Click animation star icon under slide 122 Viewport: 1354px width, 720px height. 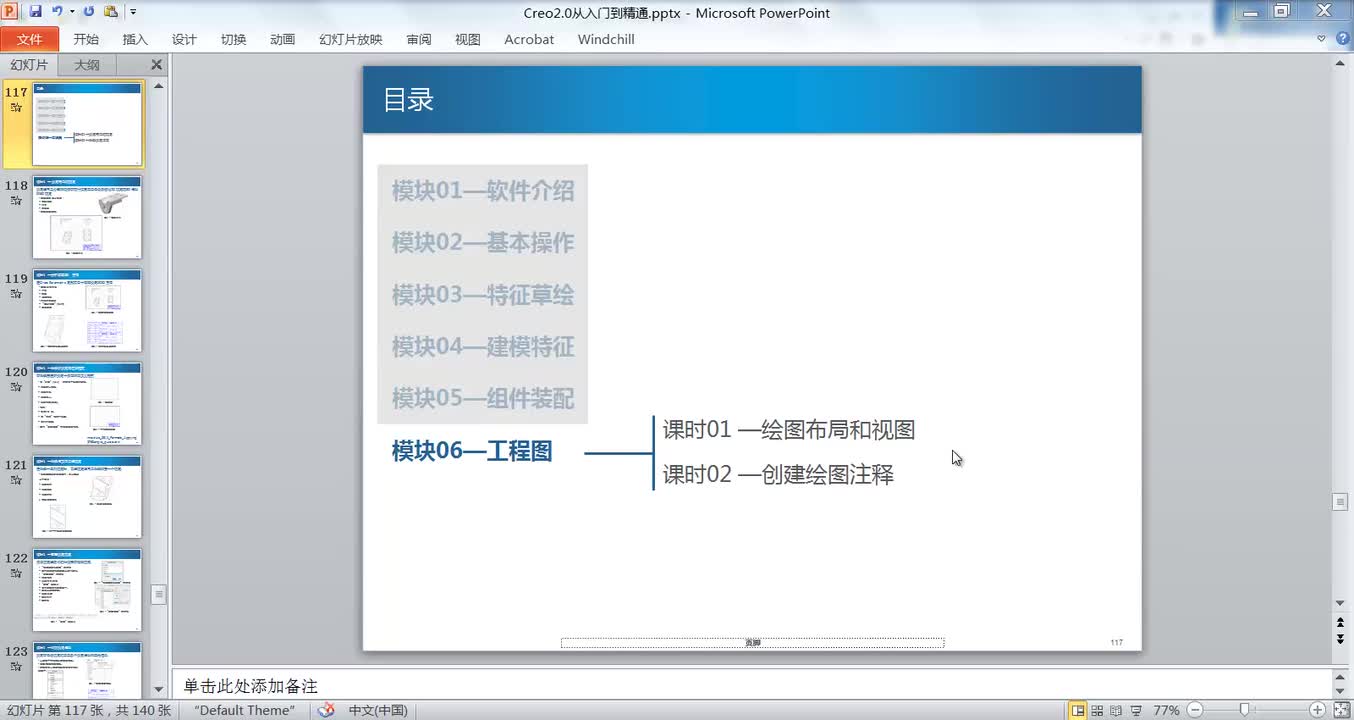click(x=16, y=573)
